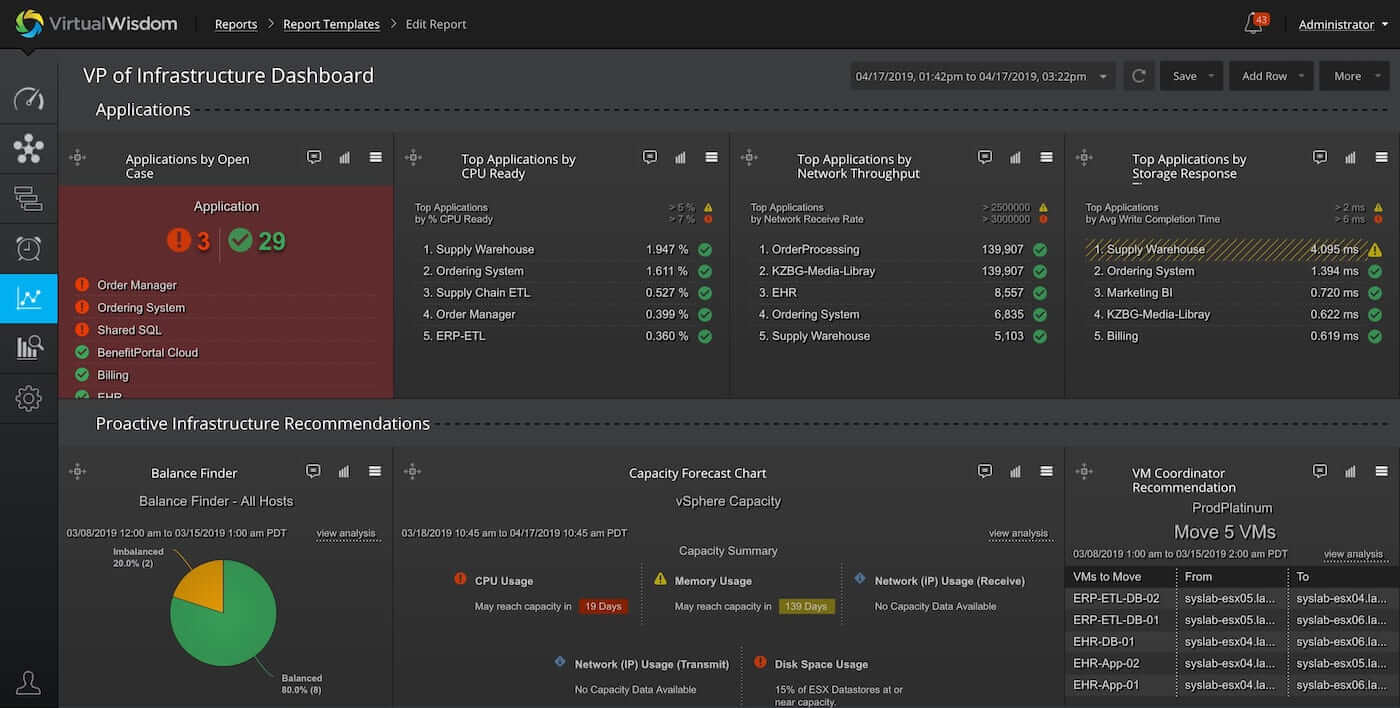1400x708 pixels.
Task: Open the settings gear in left sidebar
Action: click(x=29, y=398)
